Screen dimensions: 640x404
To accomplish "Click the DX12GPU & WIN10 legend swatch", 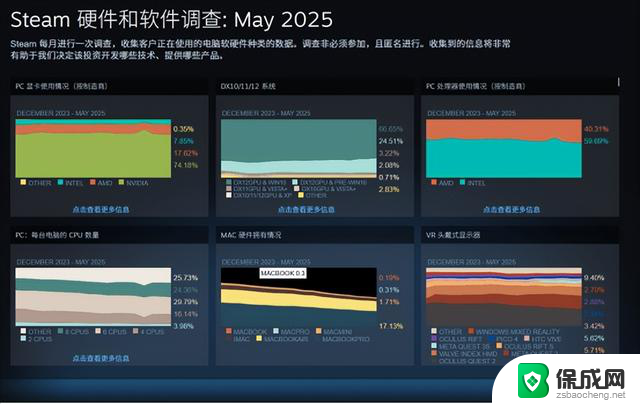I will [x=229, y=182].
